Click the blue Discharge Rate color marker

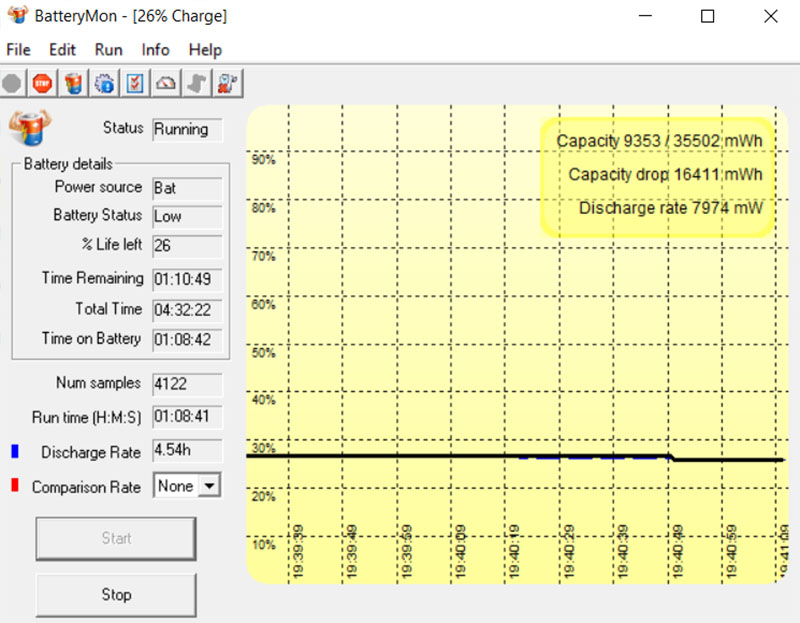pos(14,452)
